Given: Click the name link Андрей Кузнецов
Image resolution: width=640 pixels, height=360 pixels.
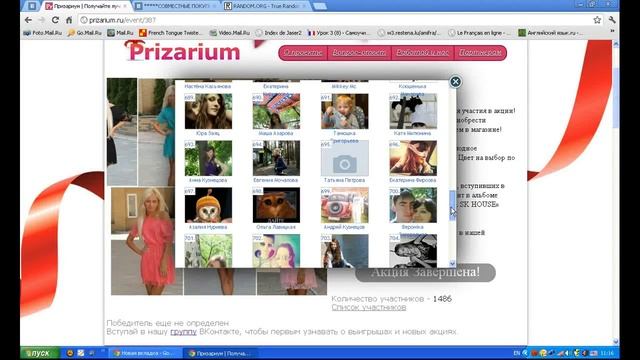Looking at the screenshot, I should (344, 227).
